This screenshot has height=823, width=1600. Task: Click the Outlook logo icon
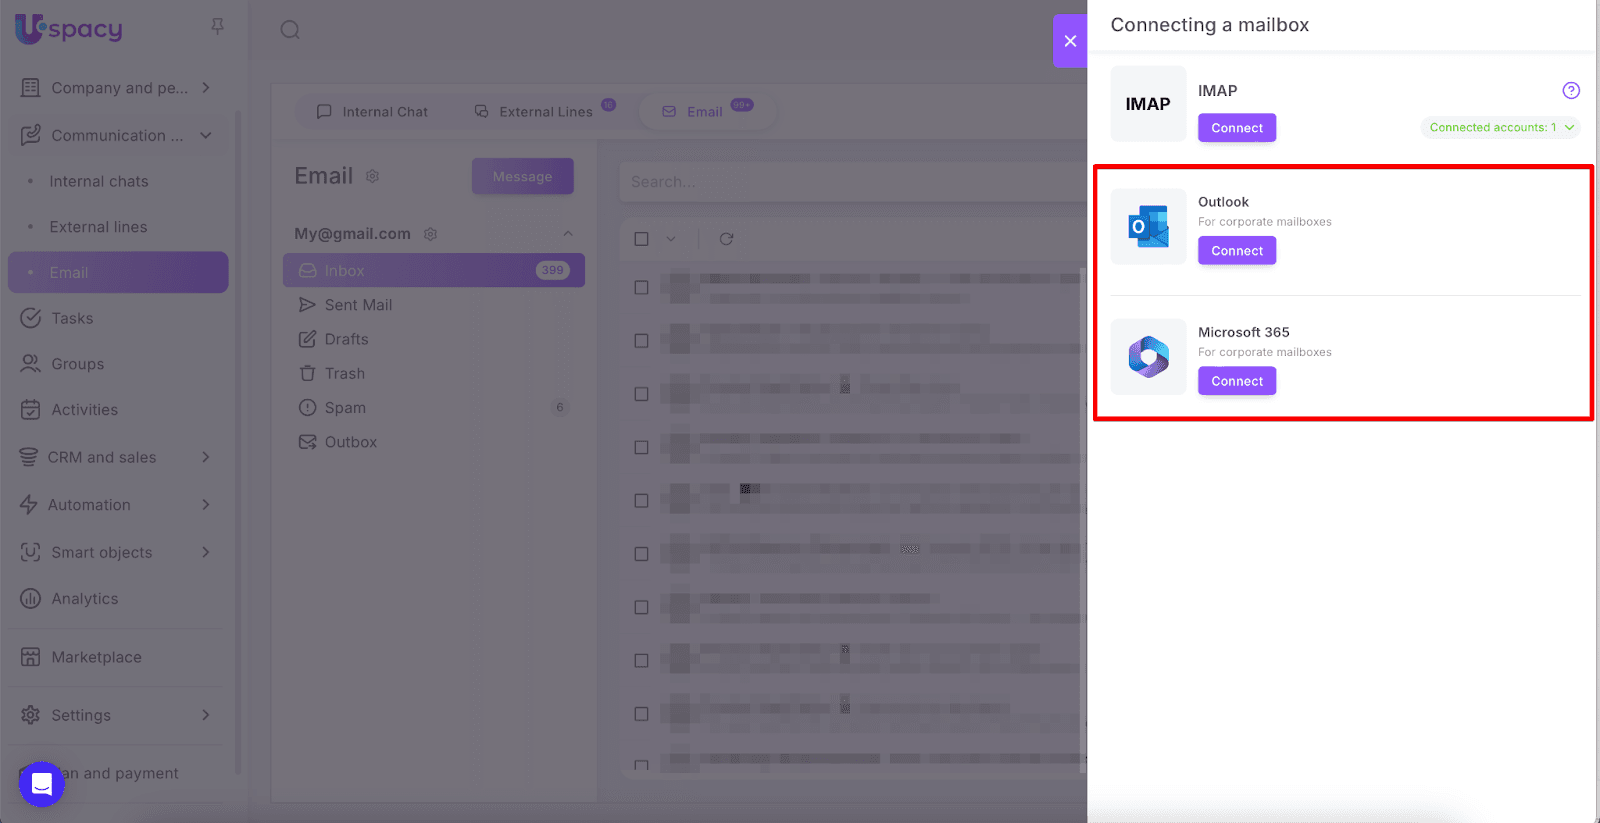[x=1148, y=227]
